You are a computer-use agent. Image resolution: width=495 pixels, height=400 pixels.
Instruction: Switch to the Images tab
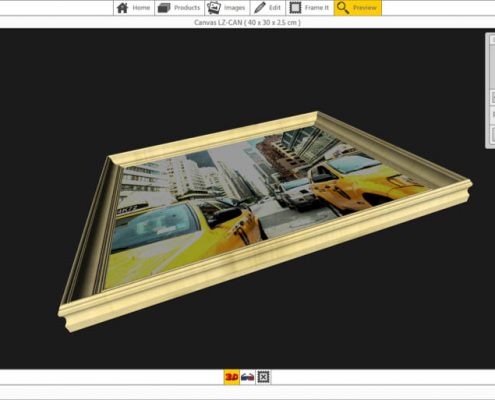(x=227, y=8)
